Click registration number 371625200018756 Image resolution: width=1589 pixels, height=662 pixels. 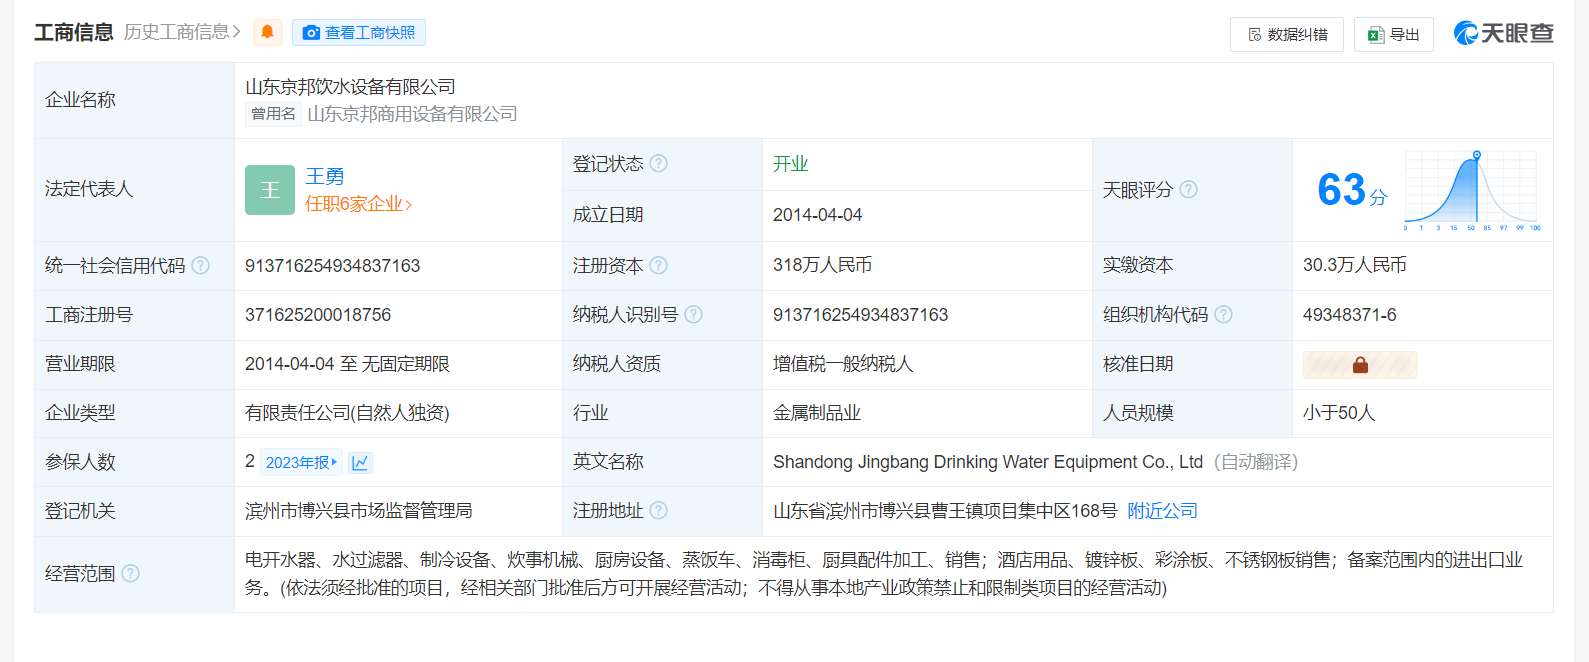(318, 315)
